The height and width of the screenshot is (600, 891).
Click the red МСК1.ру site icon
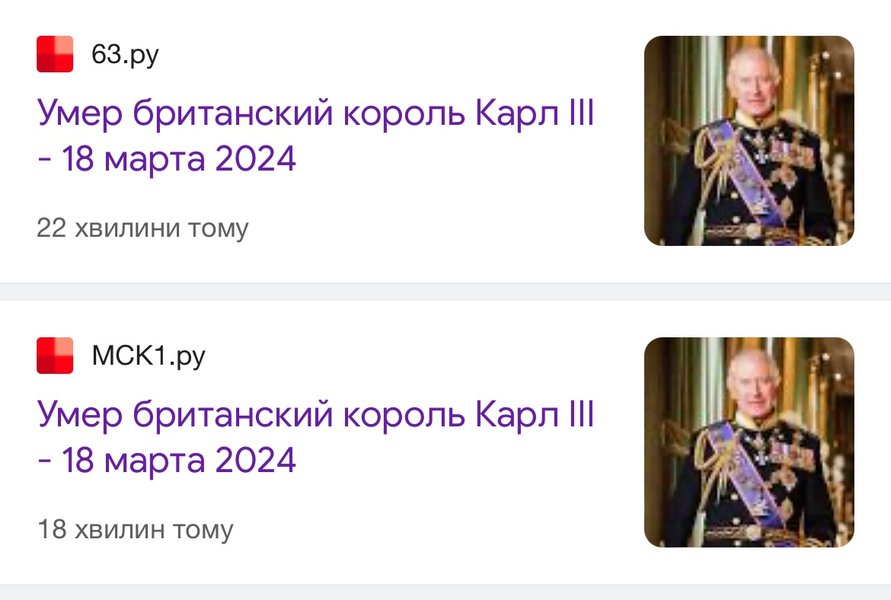click(55, 355)
